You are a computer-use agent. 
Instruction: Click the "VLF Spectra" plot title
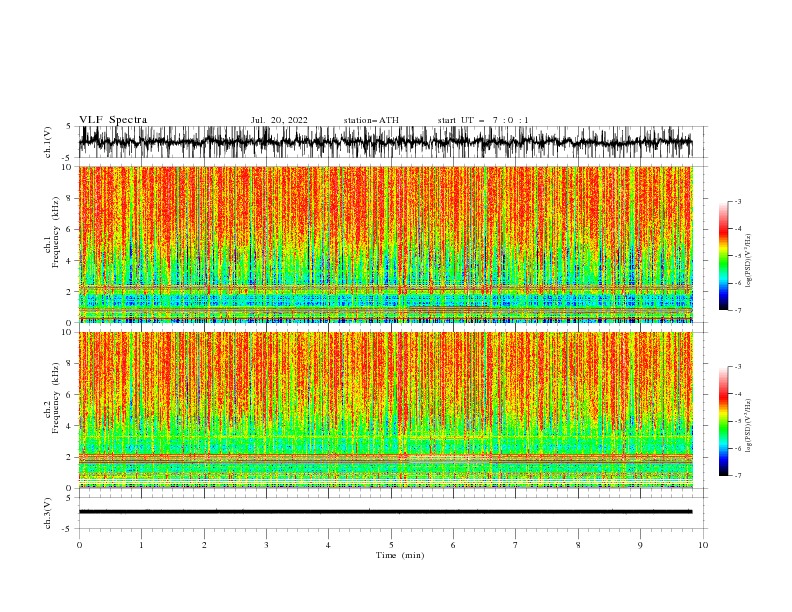[113, 120]
